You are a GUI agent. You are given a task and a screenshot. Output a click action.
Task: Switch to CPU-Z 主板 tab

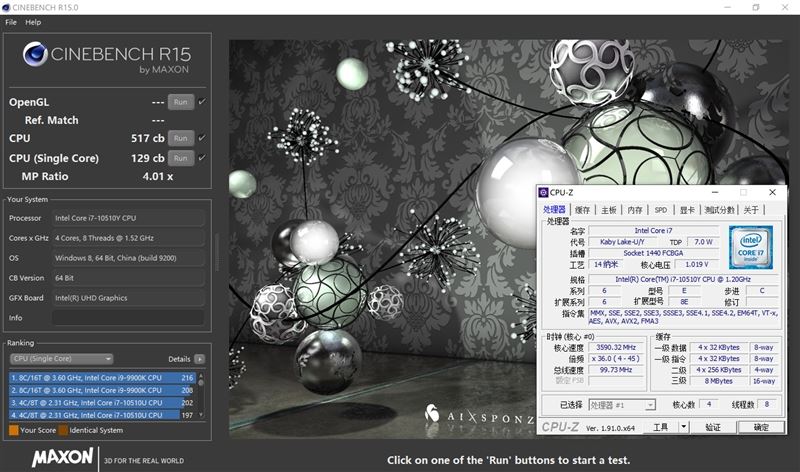609,210
